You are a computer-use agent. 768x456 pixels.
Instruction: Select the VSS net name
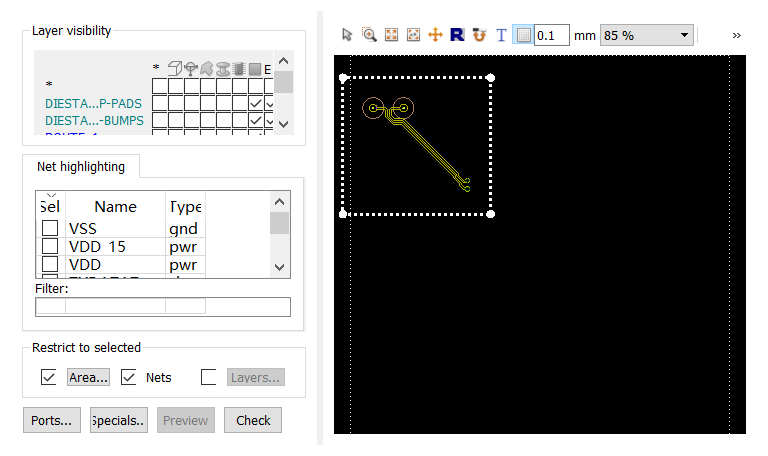(x=83, y=229)
